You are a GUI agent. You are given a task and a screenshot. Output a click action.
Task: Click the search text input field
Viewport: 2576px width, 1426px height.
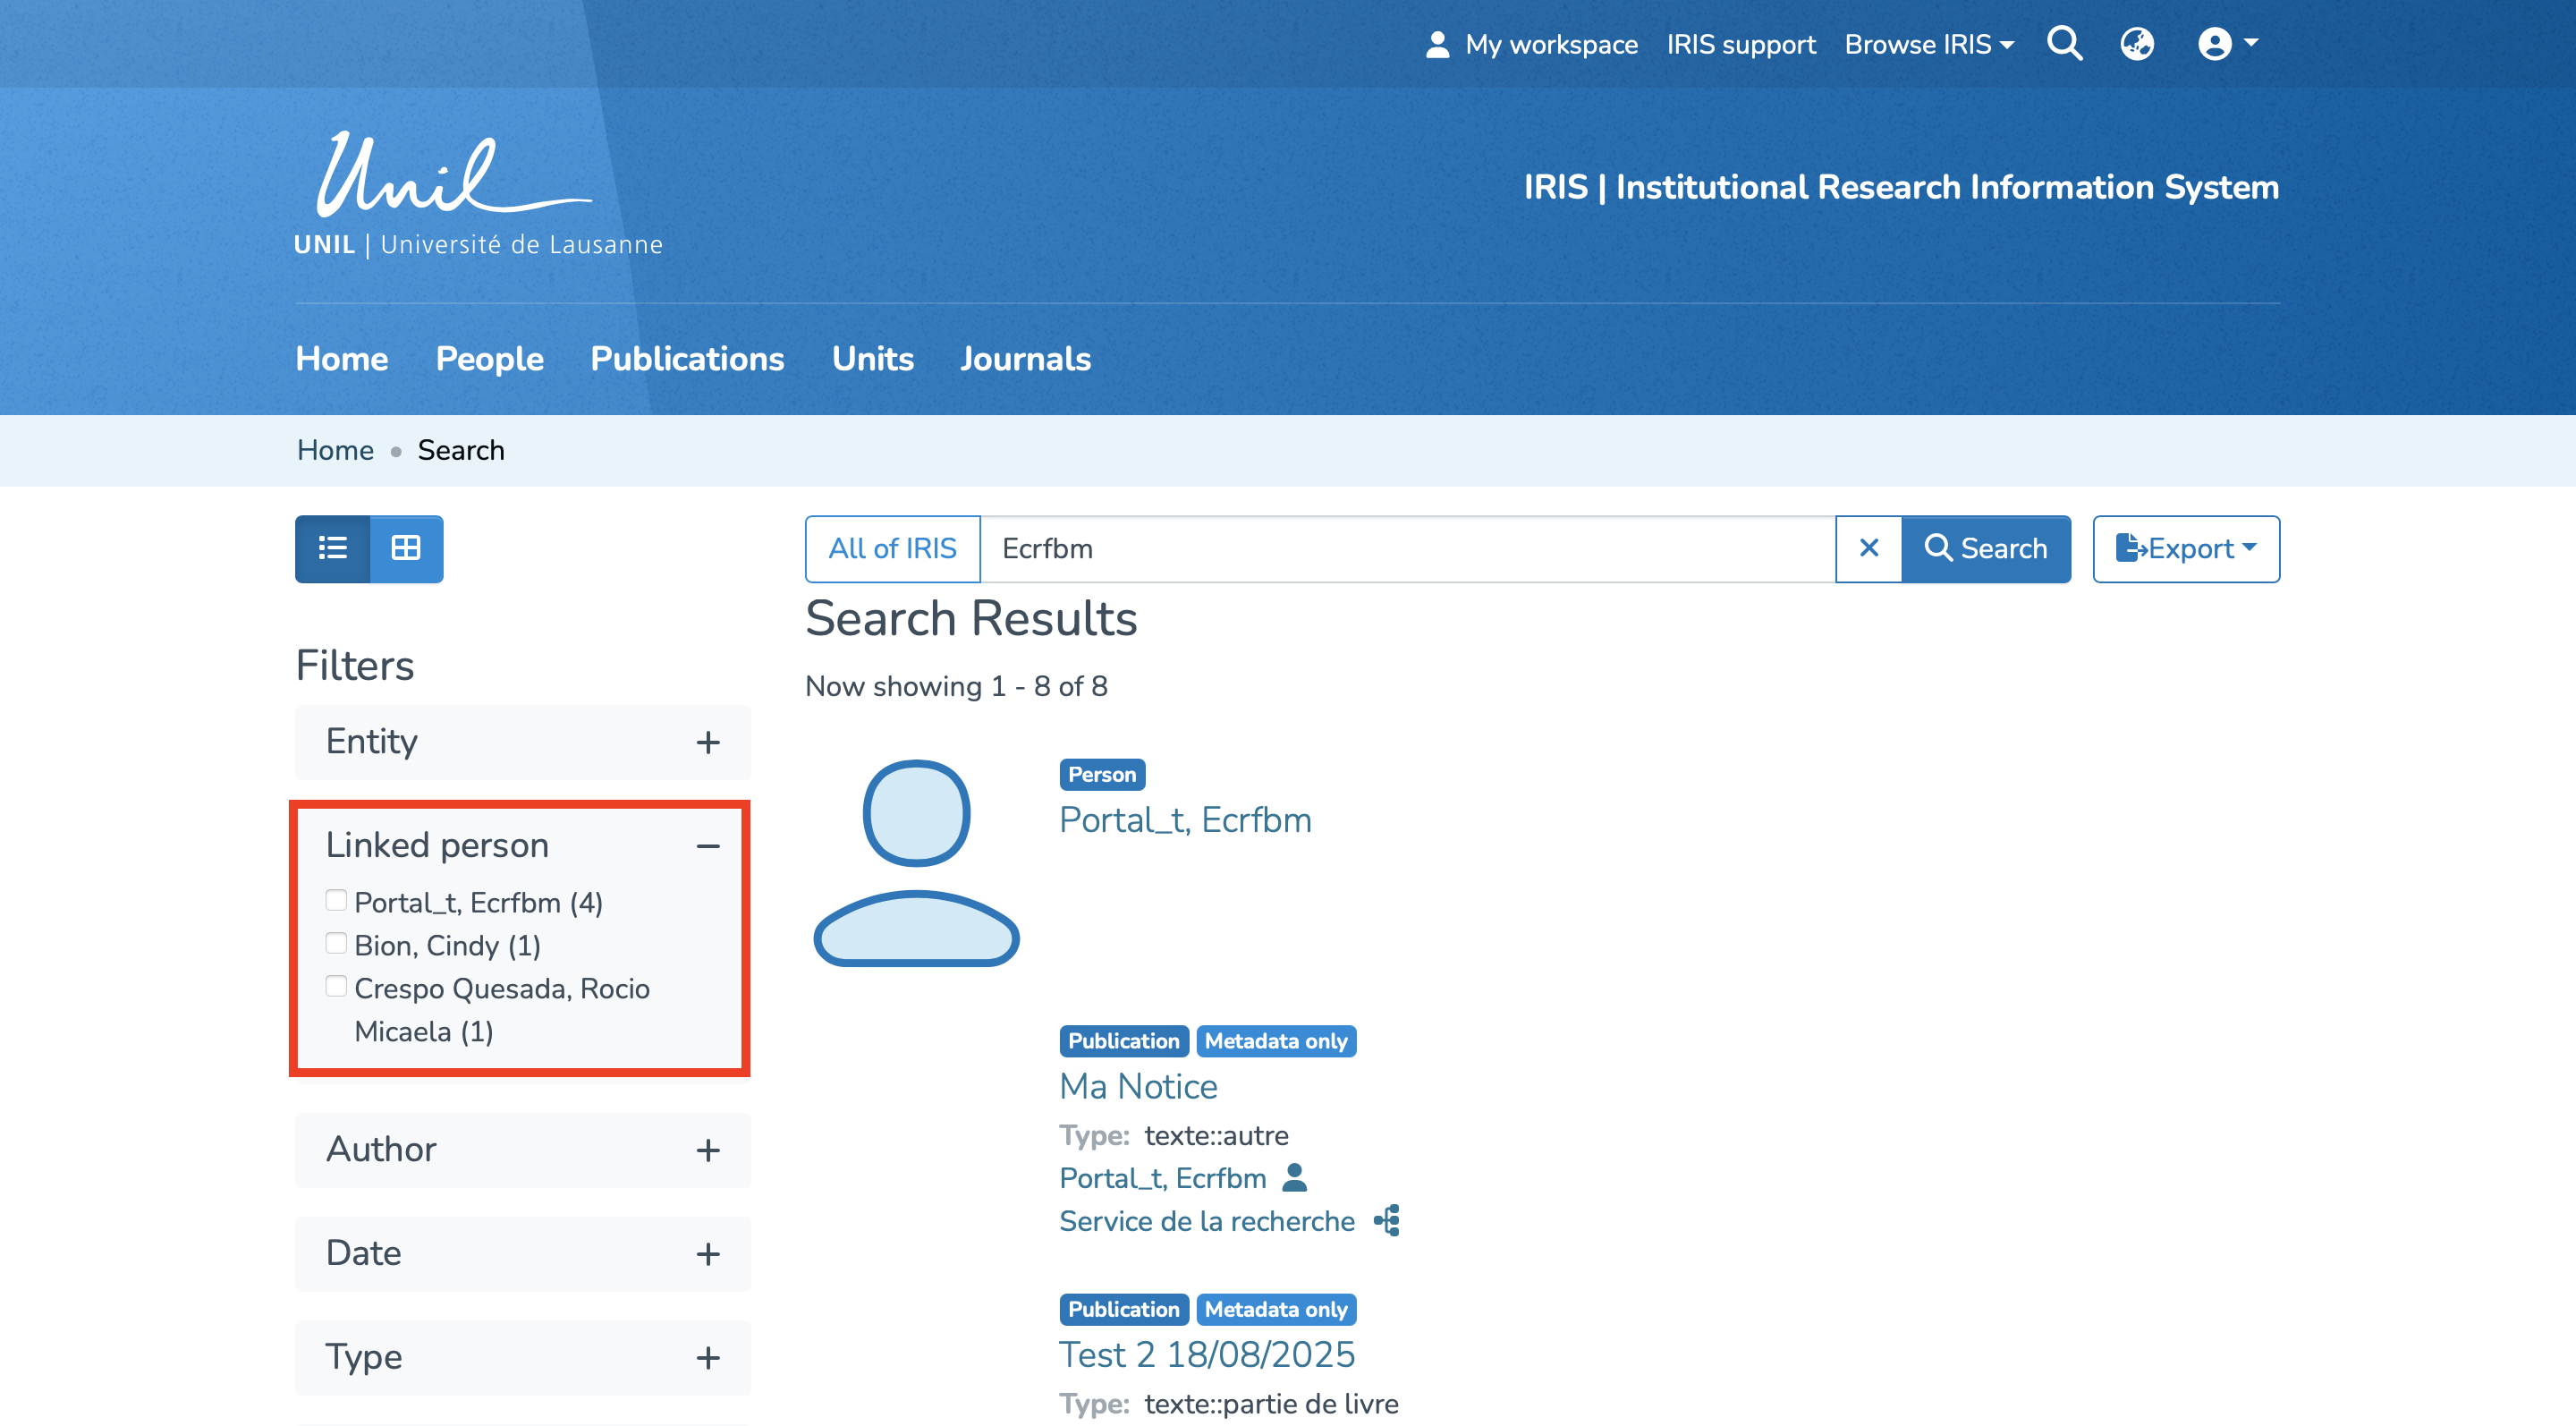click(x=1406, y=548)
